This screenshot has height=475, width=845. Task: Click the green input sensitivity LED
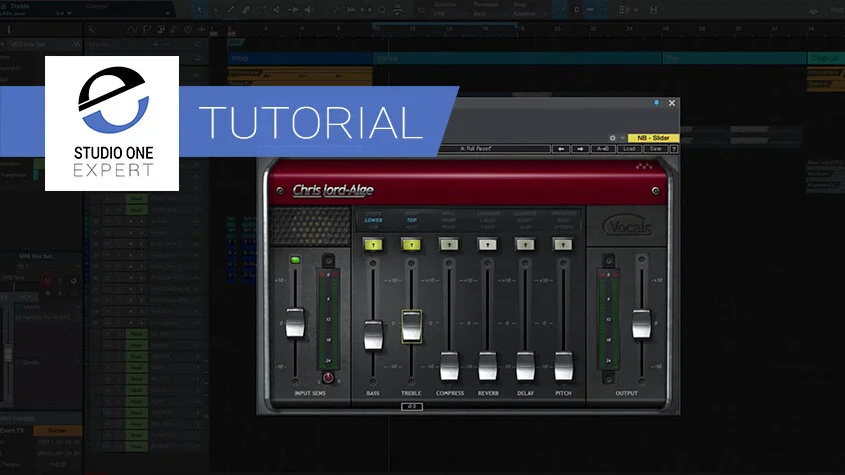[295, 260]
